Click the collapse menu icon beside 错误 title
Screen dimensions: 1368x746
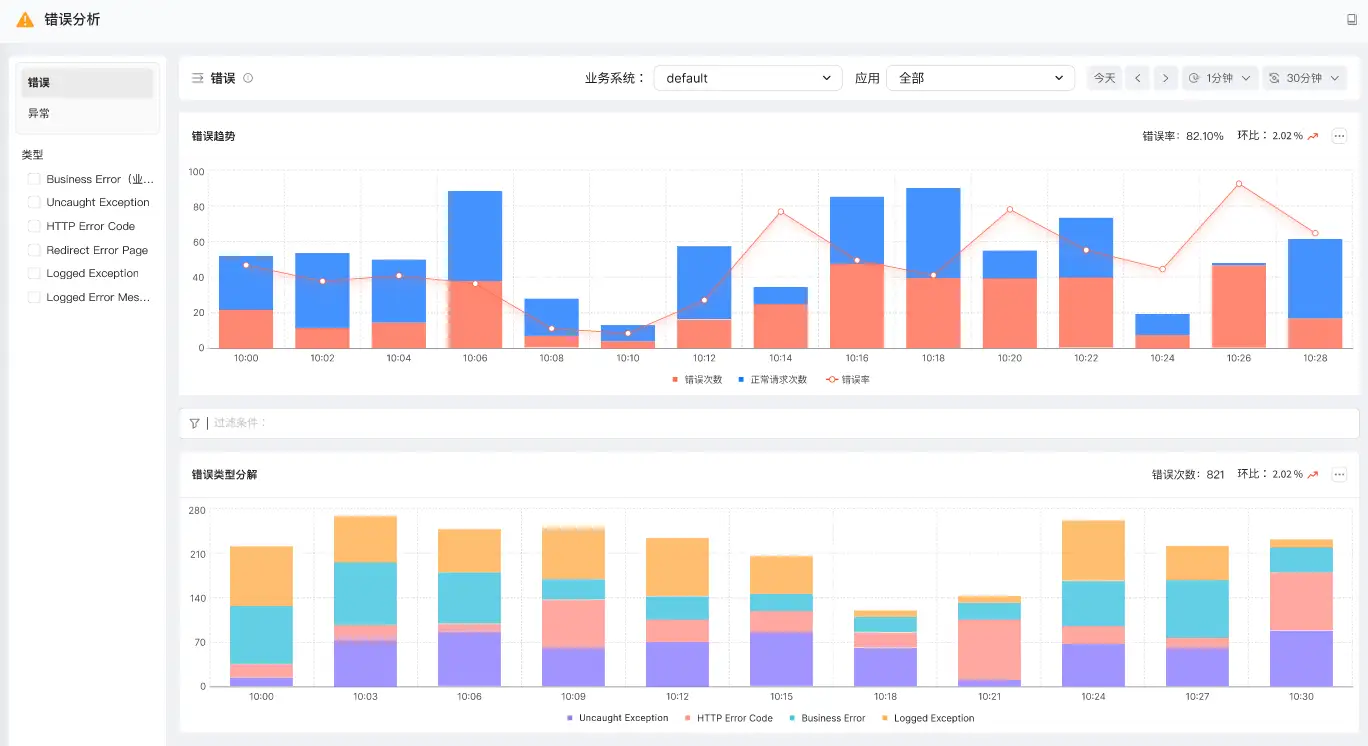click(x=197, y=78)
